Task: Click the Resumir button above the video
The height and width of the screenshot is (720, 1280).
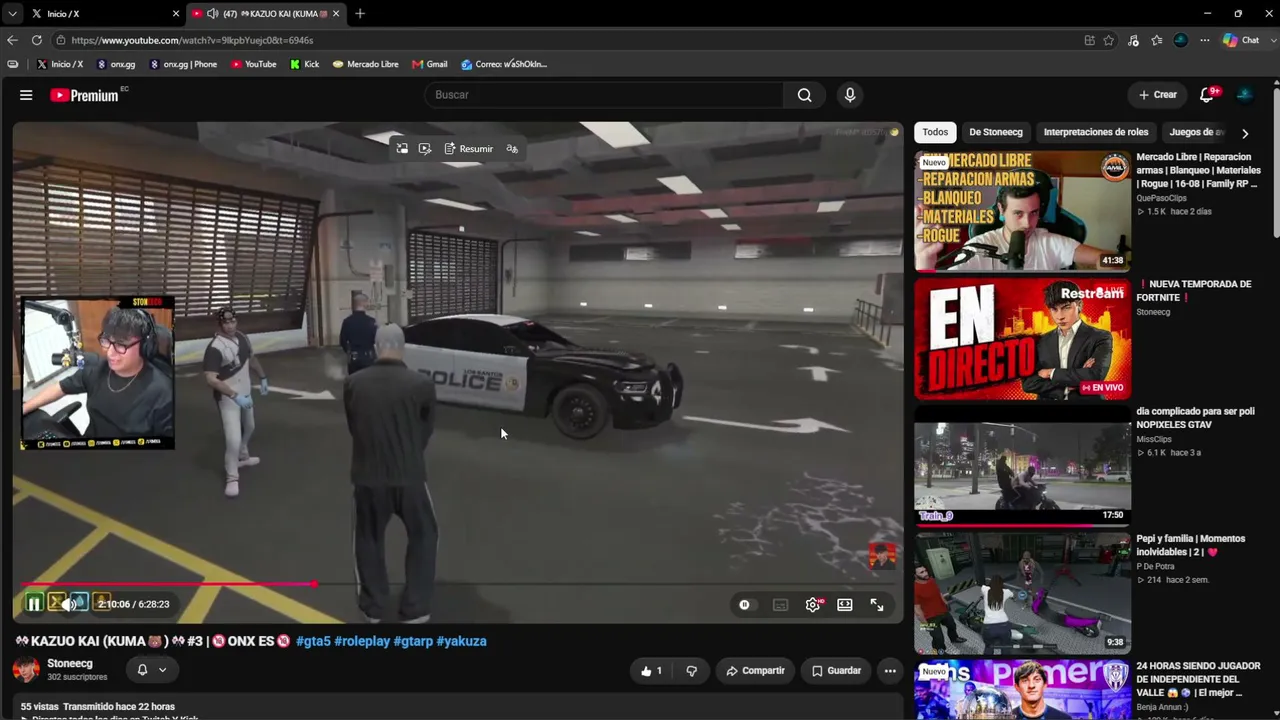Action: point(469,149)
